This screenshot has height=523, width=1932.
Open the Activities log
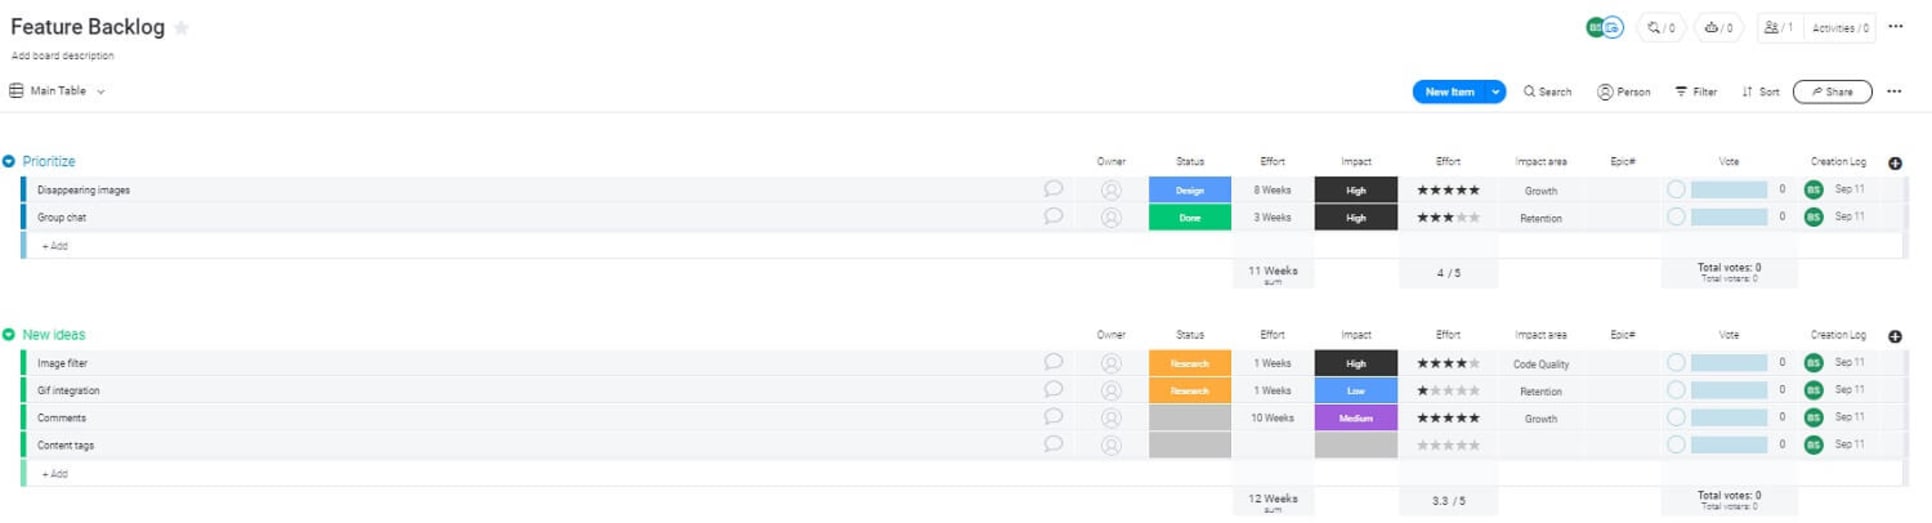pos(1840,28)
